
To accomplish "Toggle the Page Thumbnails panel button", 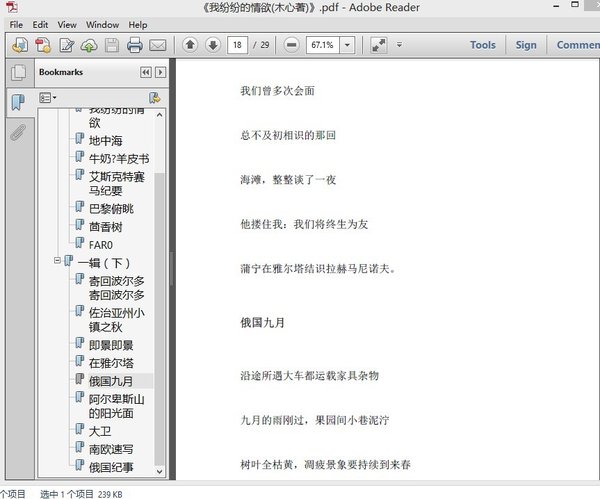I will click(18, 73).
